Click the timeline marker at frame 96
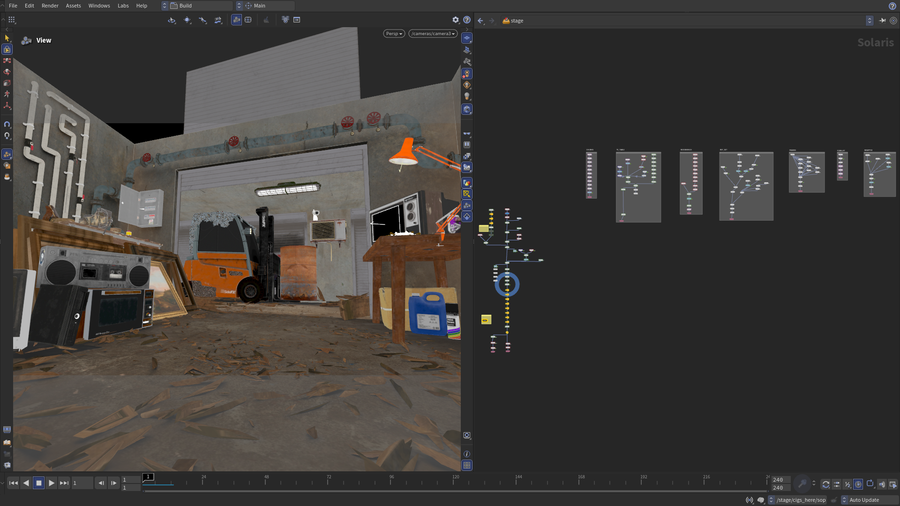The image size is (900, 506). click(x=391, y=479)
